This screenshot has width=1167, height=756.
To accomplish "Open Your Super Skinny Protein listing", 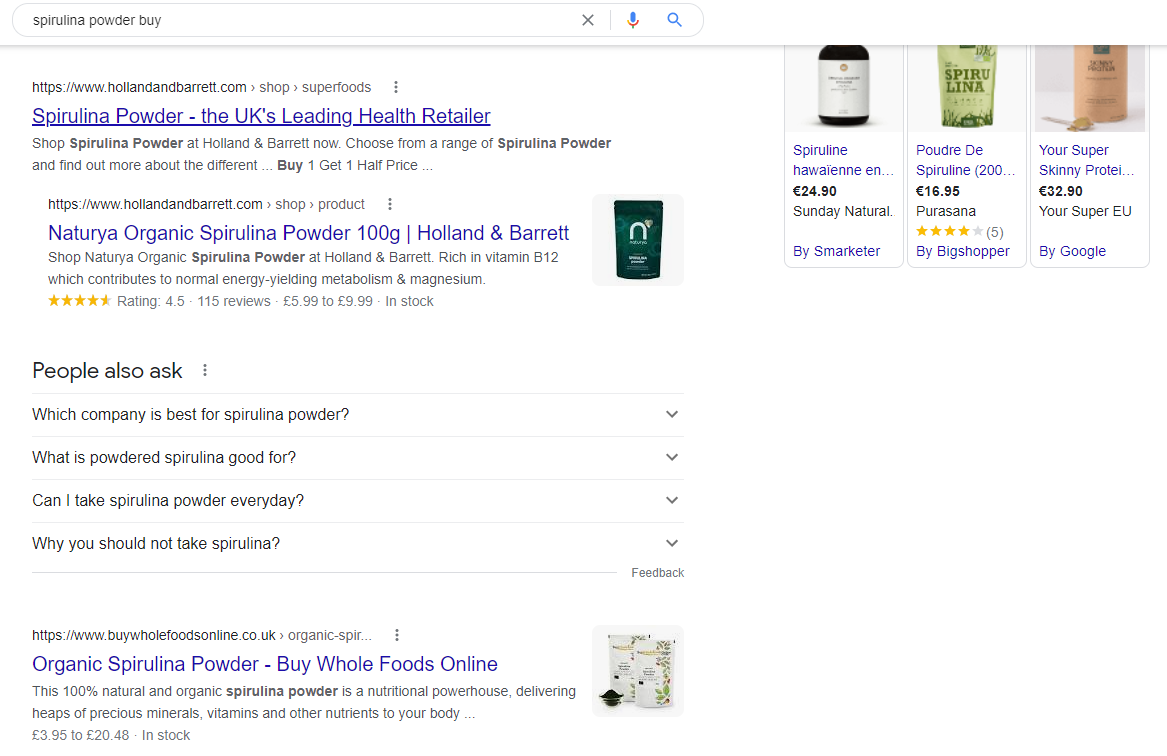I will (x=1087, y=160).
